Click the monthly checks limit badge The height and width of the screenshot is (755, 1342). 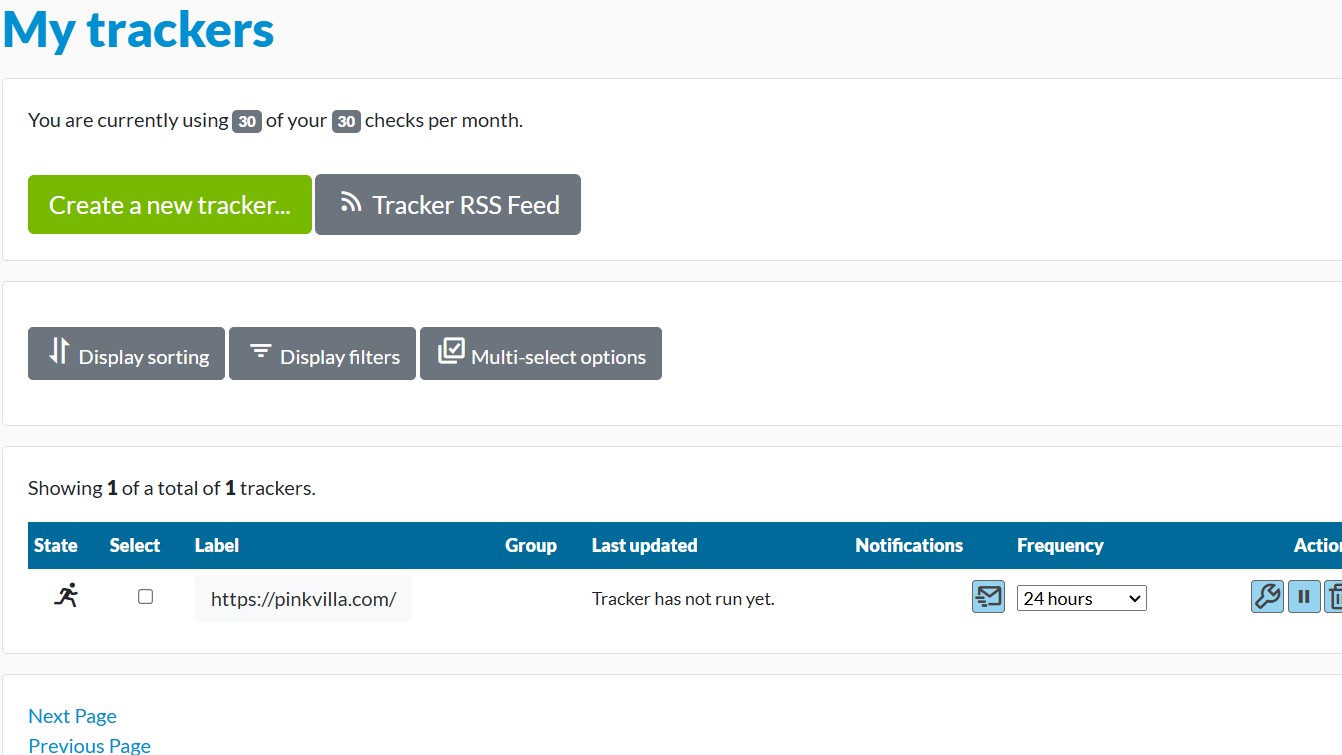click(x=346, y=121)
